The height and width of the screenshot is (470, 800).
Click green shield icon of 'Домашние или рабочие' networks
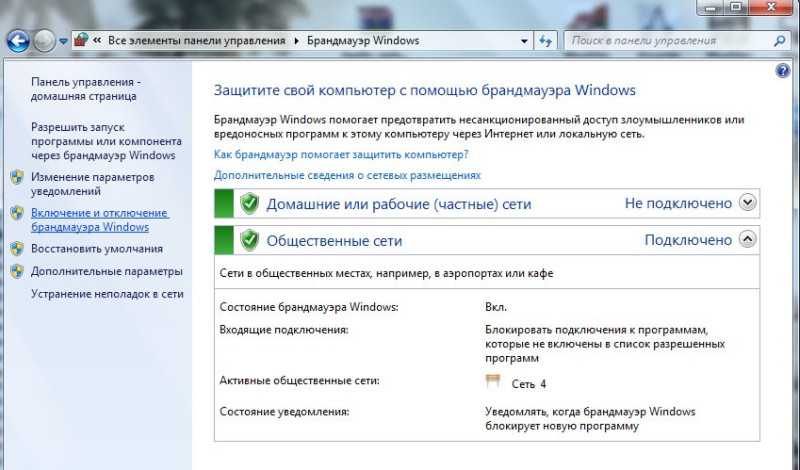coord(249,203)
